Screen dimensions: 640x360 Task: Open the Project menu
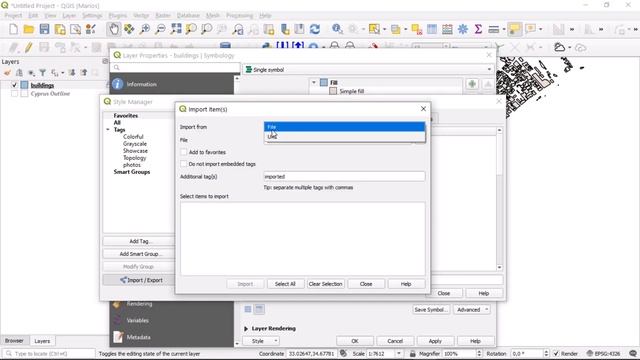click(x=13, y=16)
